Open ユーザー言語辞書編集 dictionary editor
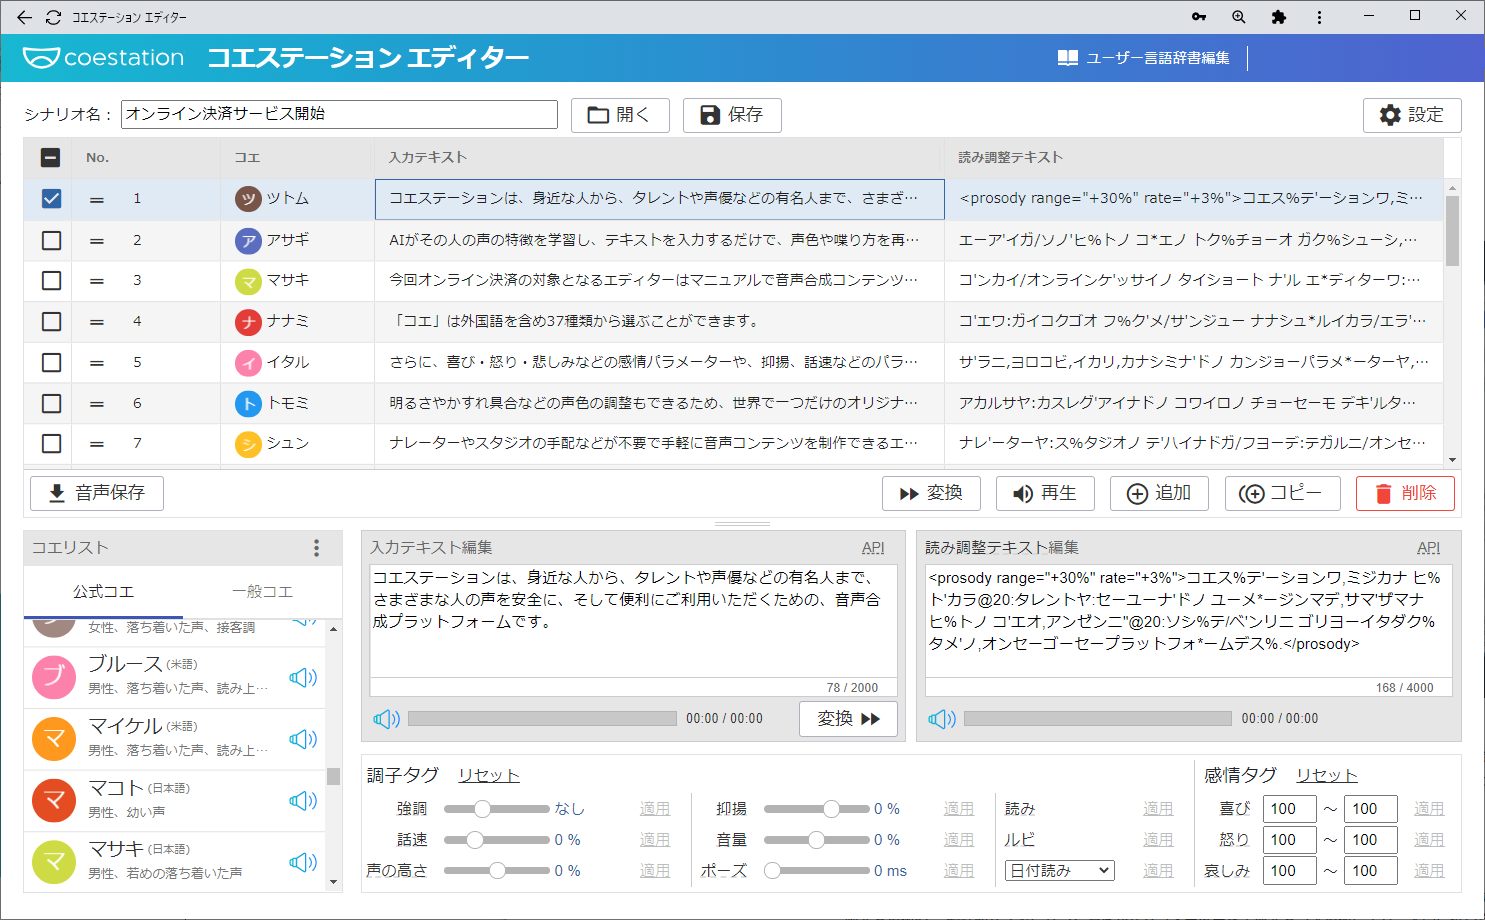This screenshot has width=1485, height=920. [x=1144, y=58]
